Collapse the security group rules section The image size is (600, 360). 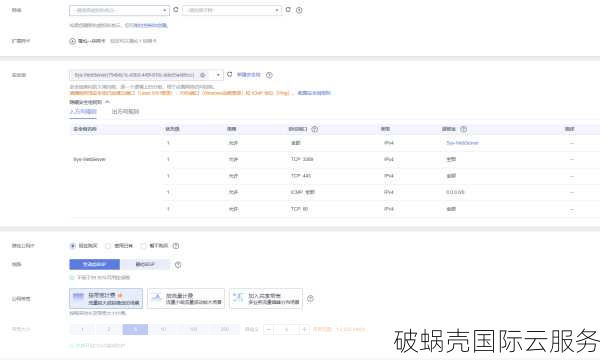90,102
